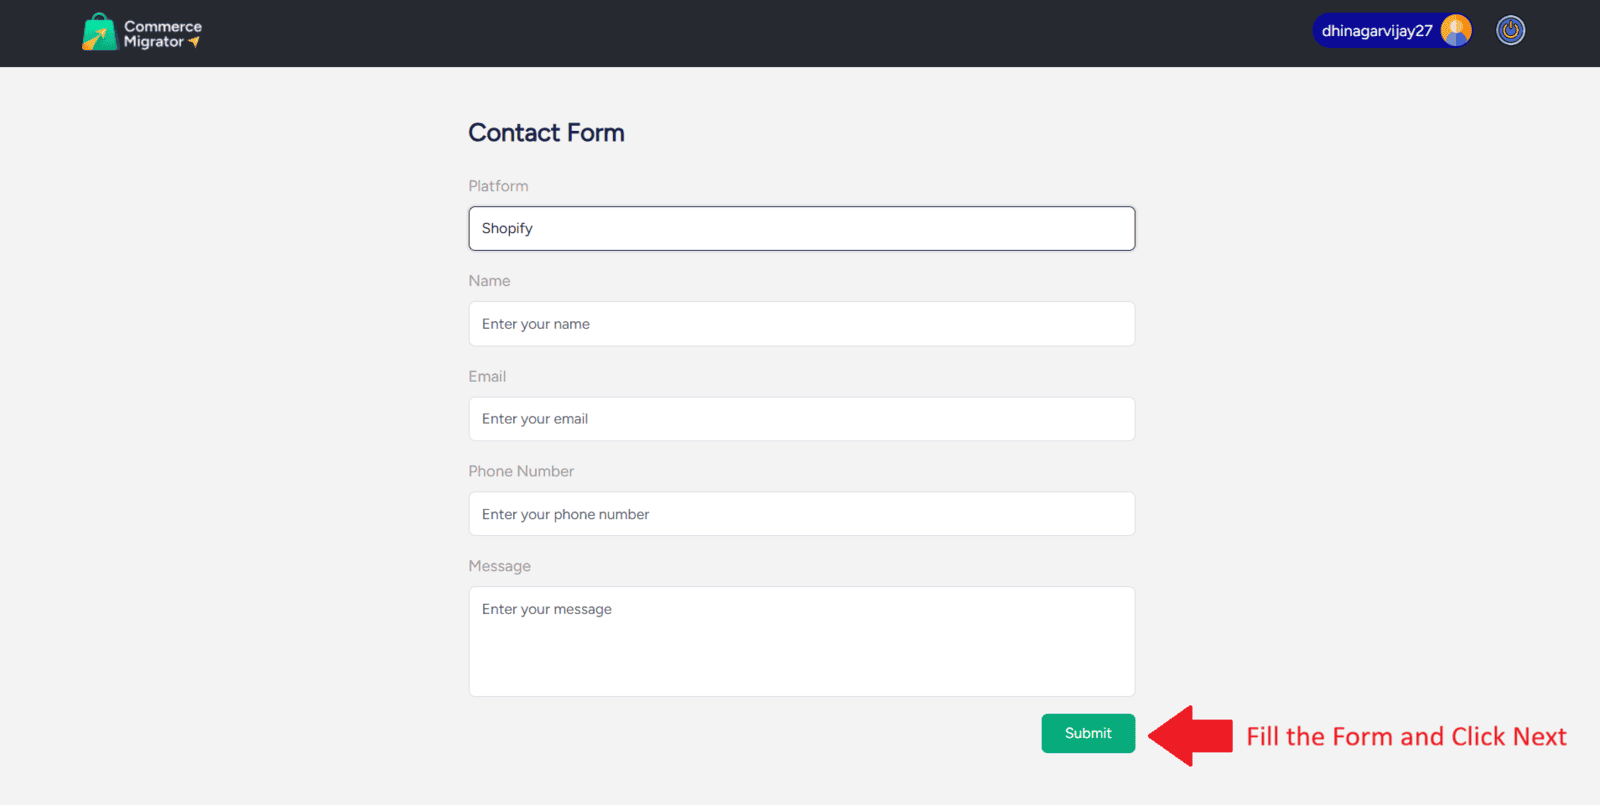Click the Message field label
1600x806 pixels.
pyautogui.click(x=499, y=566)
